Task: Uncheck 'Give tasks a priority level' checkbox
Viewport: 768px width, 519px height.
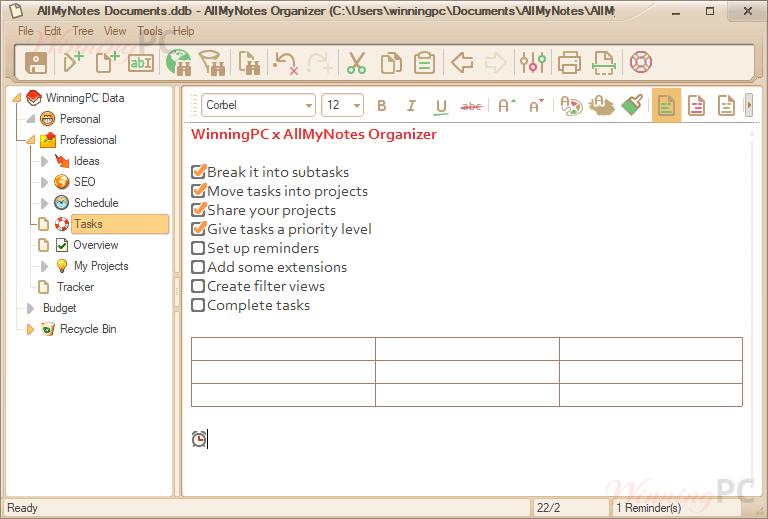Action: point(198,229)
